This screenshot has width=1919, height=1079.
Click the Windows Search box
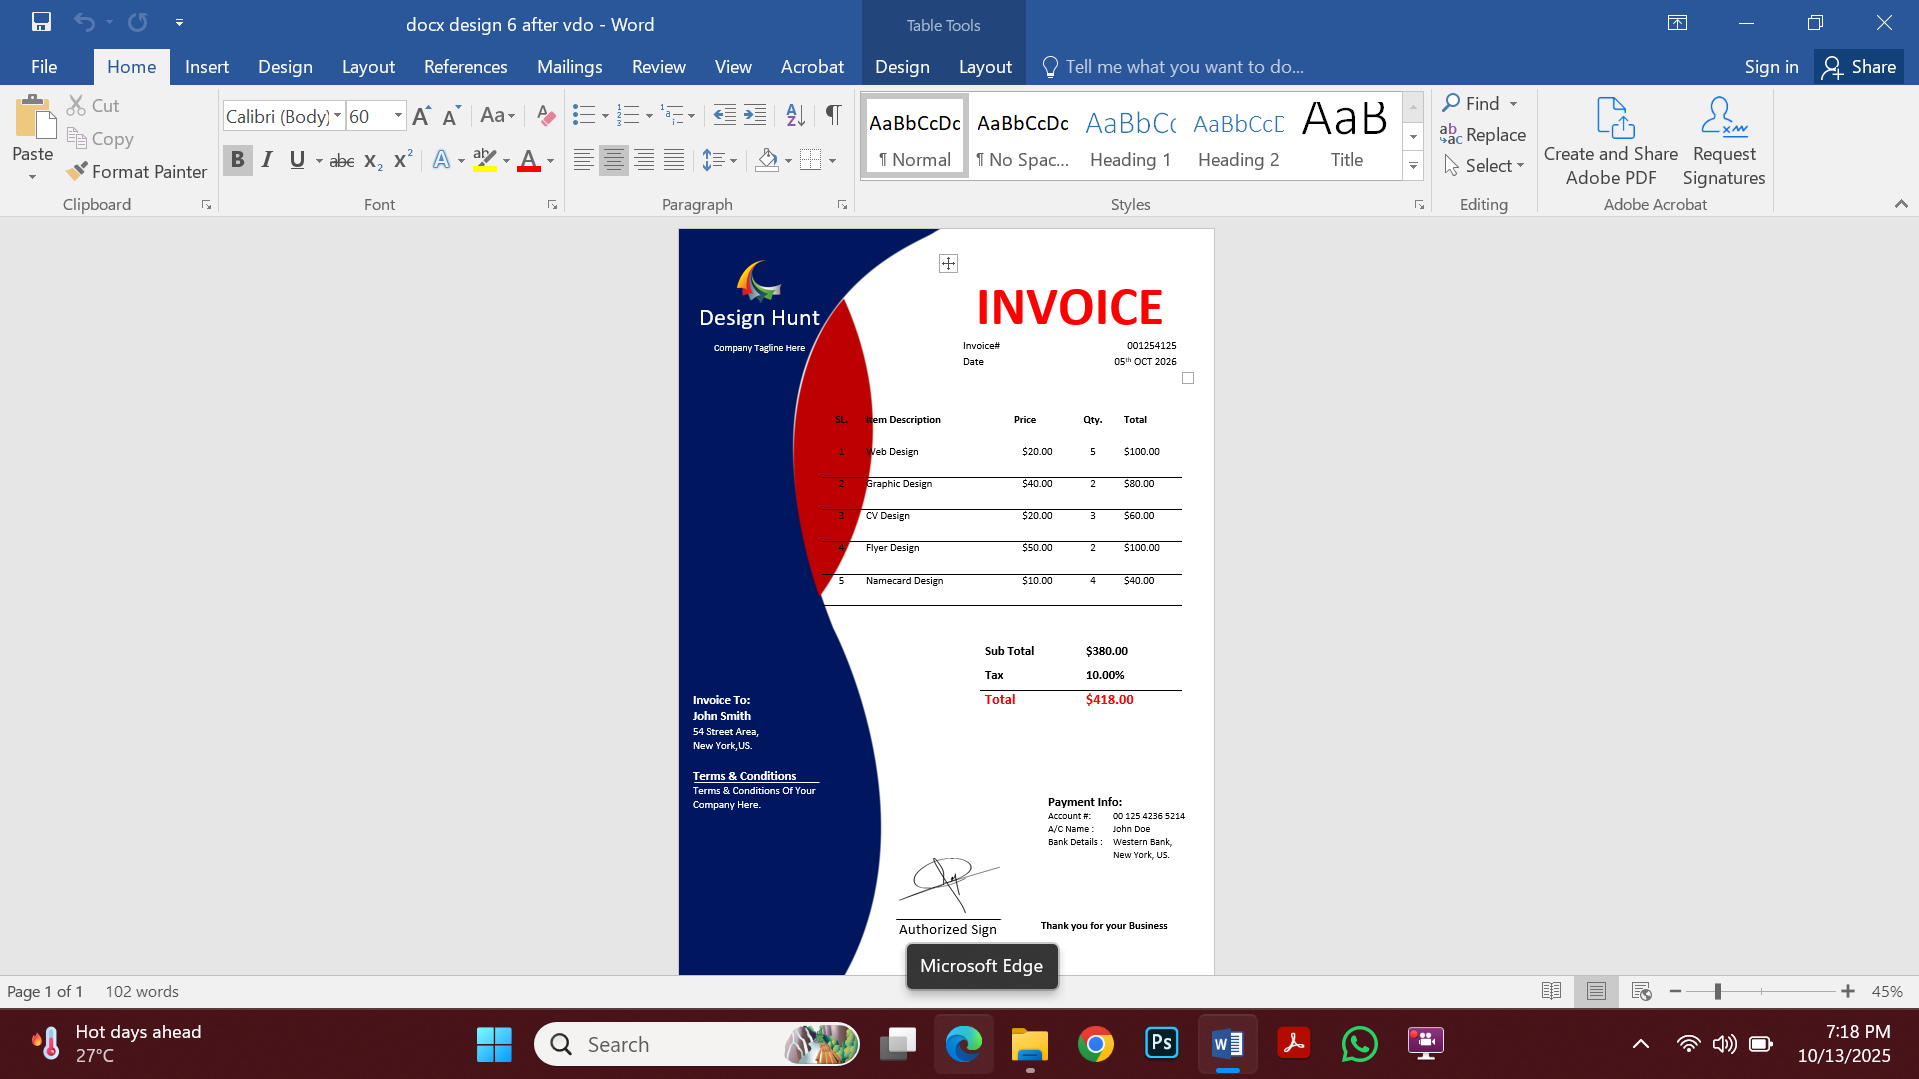click(x=697, y=1043)
